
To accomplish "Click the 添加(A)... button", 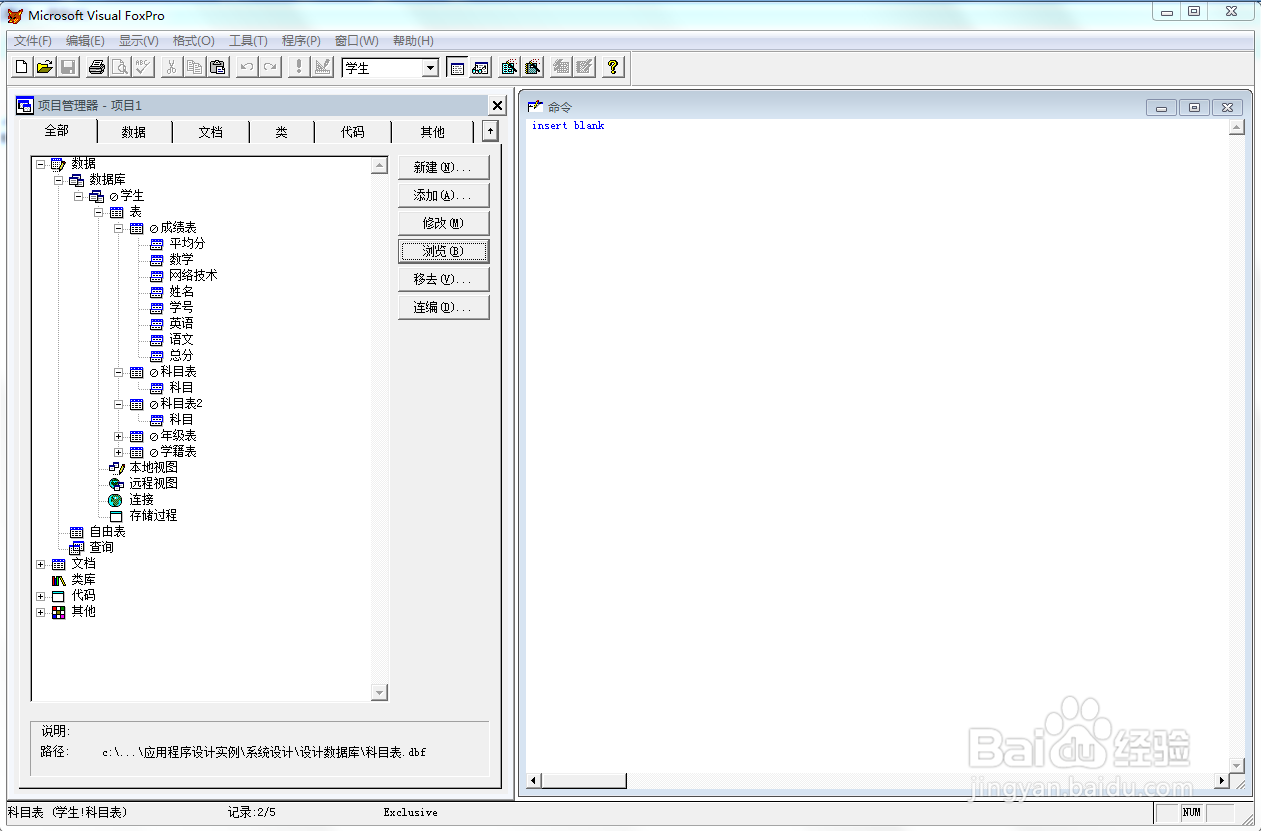I will click(x=443, y=195).
